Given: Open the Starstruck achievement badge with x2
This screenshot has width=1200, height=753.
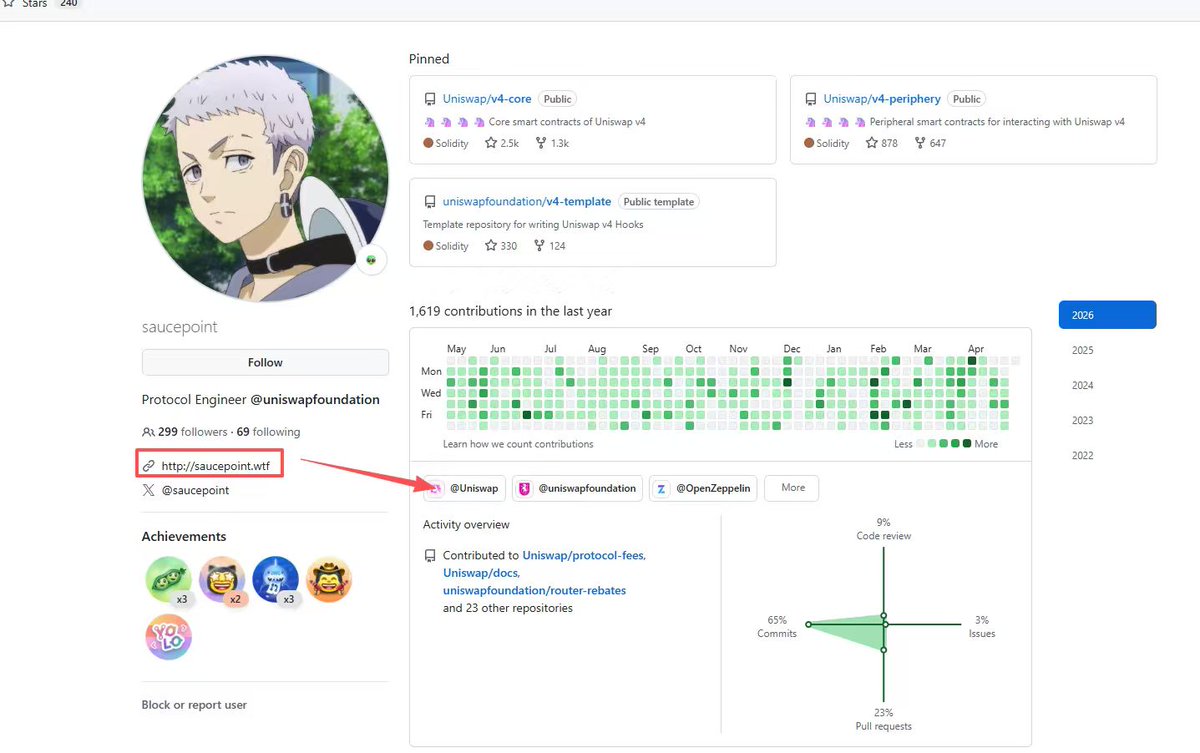Looking at the screenshot, I should click(222, 580).
